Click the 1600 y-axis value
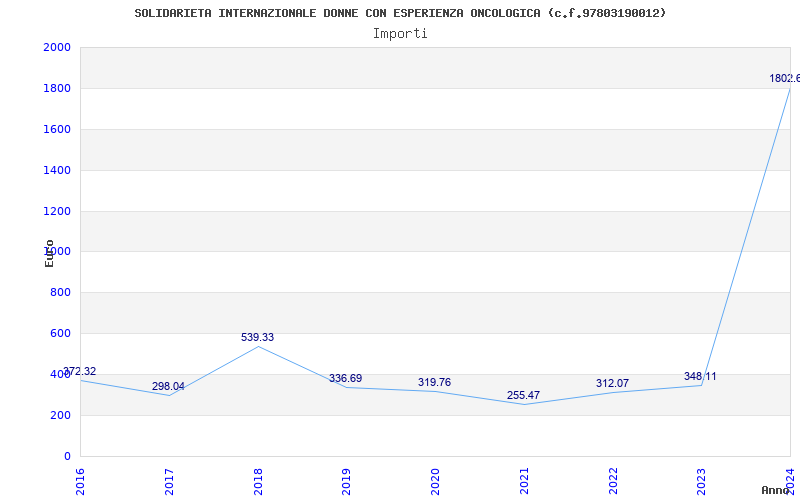800x500 pixels. [x=57, y=130]
